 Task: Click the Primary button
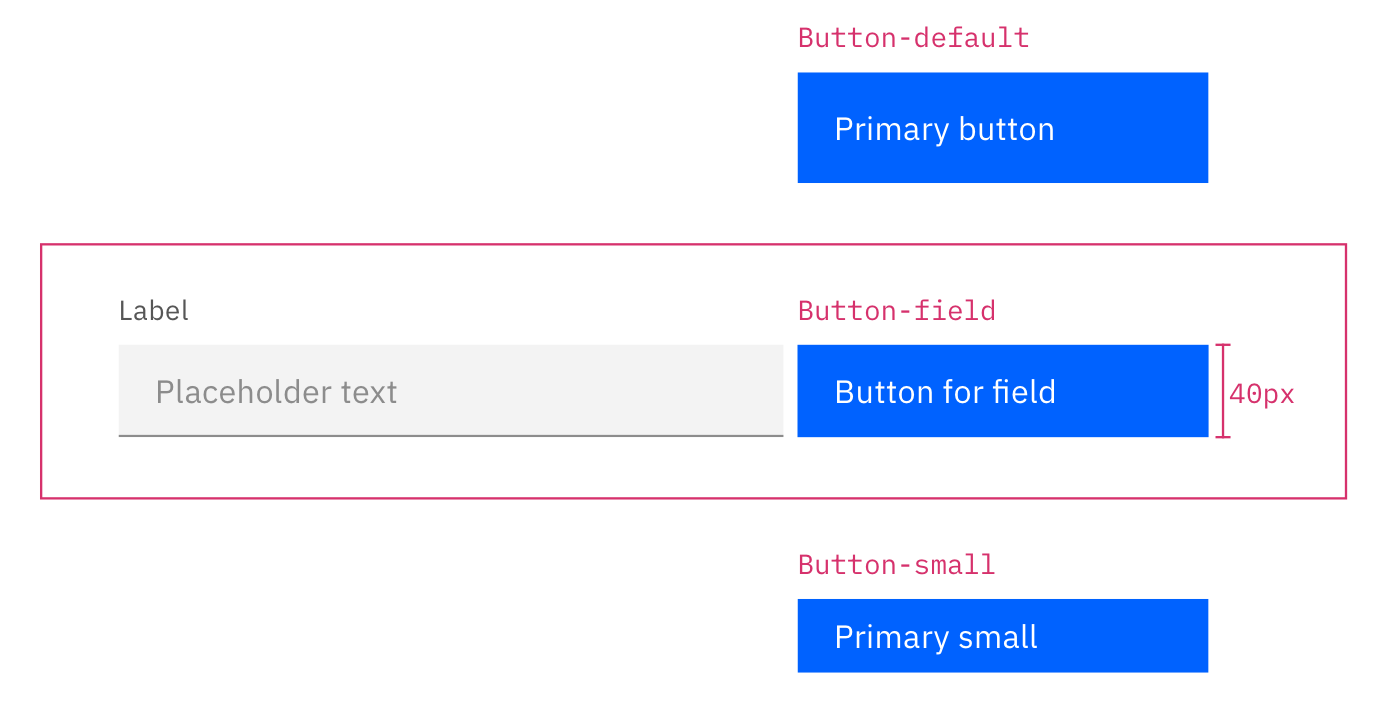pyautogui.click(x=1002, y=128)
